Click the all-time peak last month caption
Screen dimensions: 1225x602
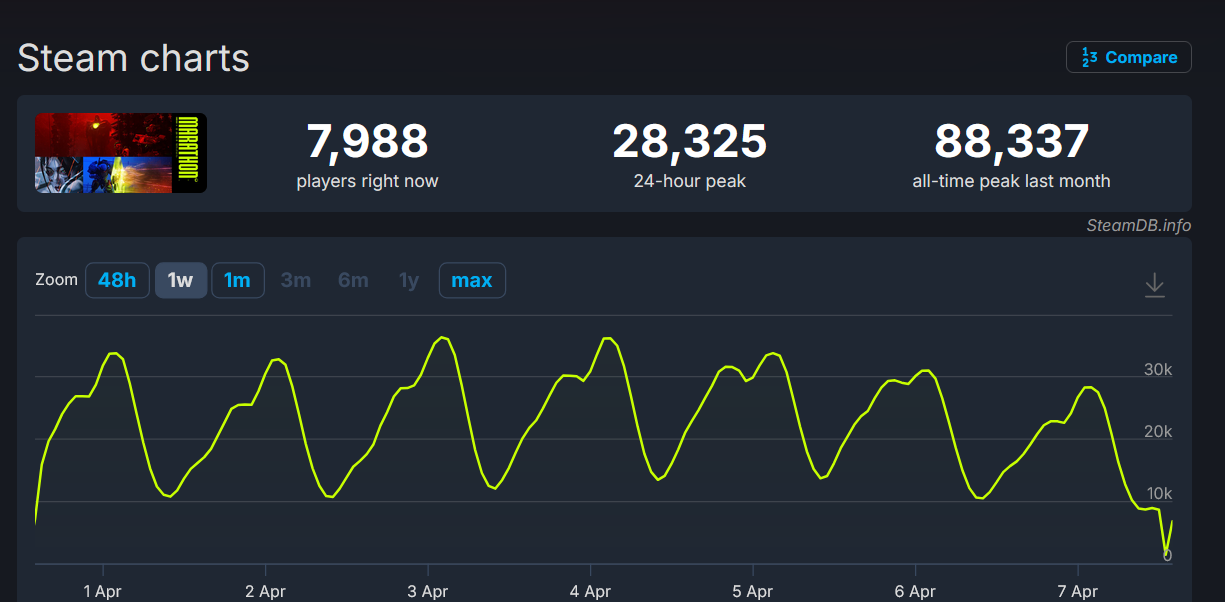click(x=1012, y=181)
